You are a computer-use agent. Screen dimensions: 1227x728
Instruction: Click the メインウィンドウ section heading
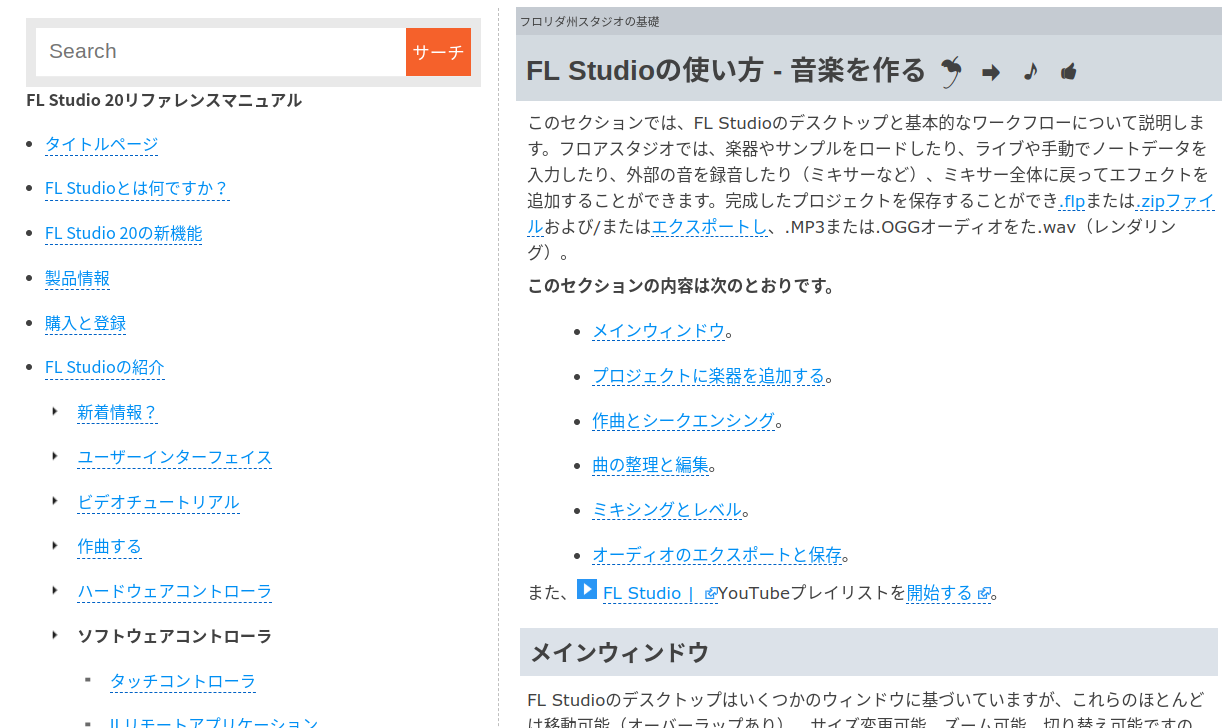[619, 653]
